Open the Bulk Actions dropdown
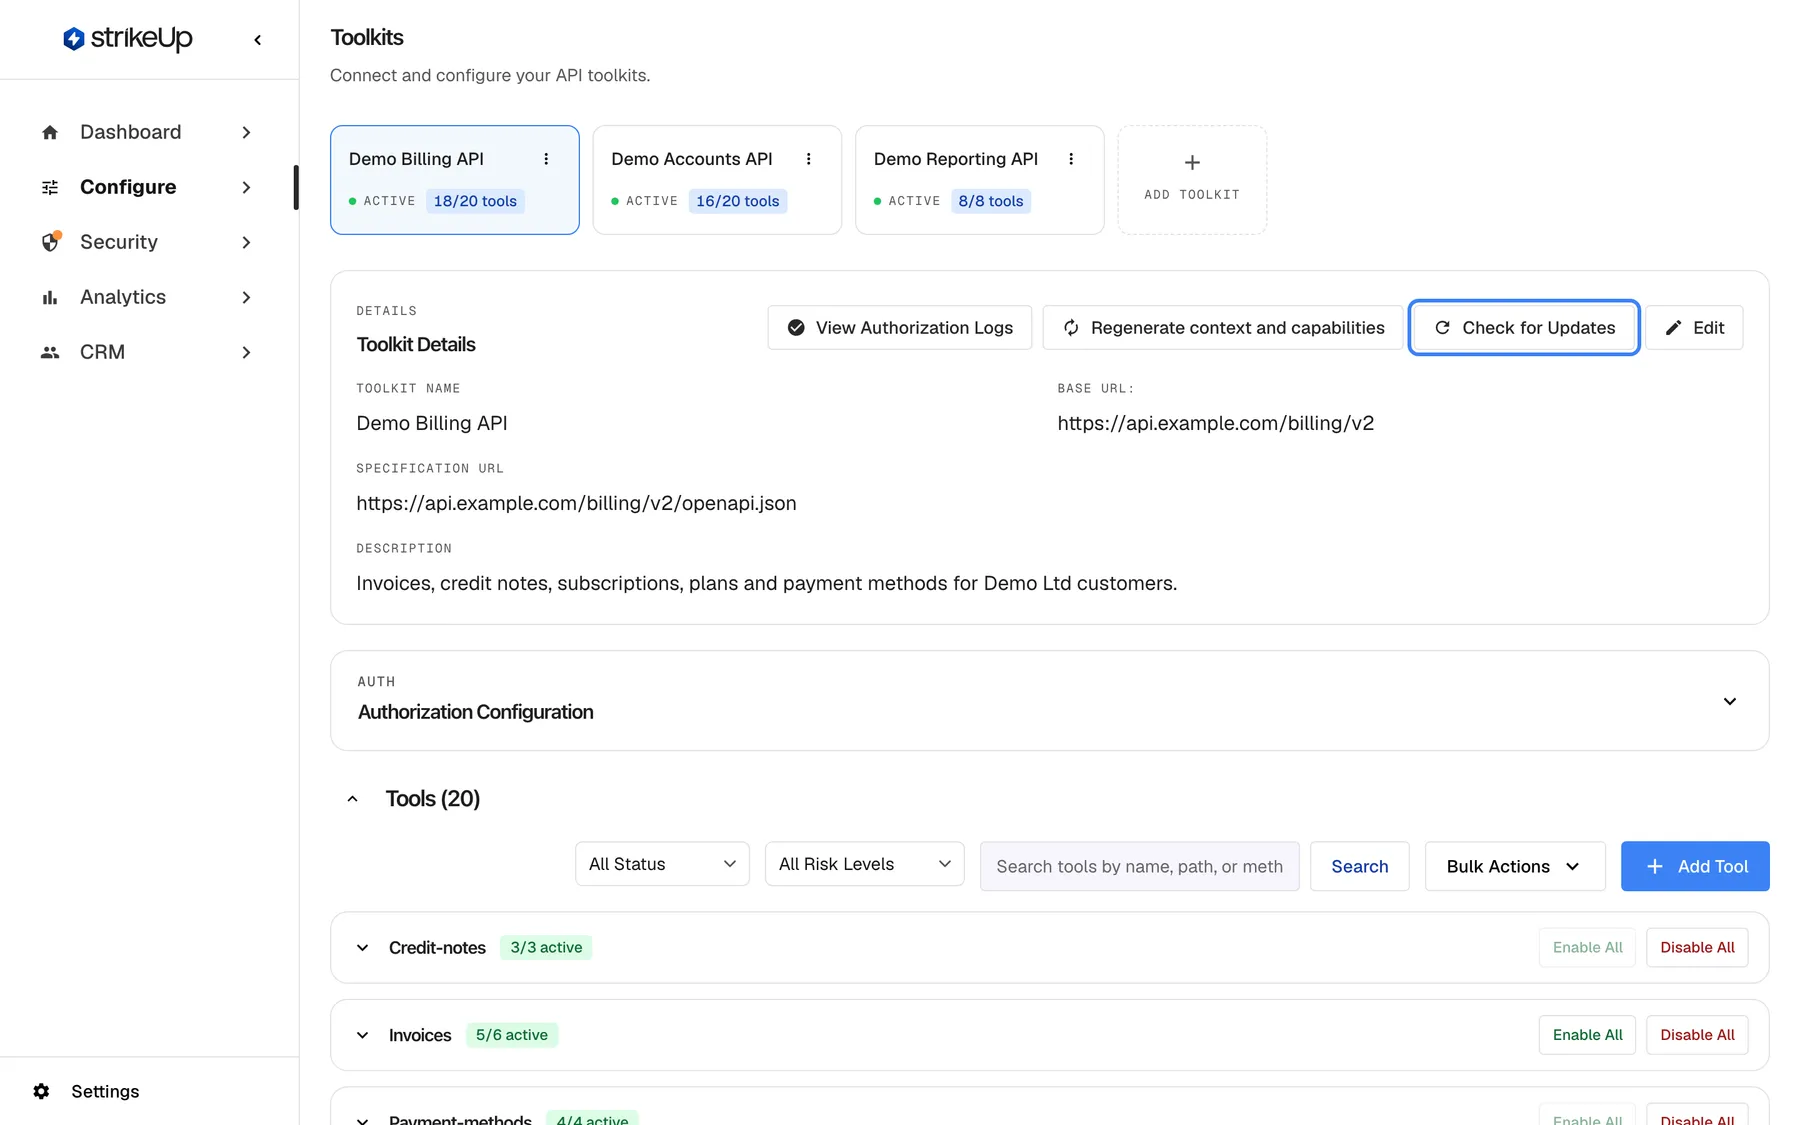This screenshot has height=1125, width=1800. (1515, 866)
